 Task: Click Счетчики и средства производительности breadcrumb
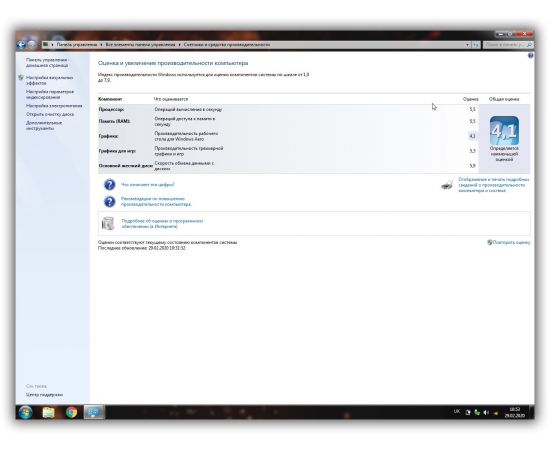[227, 45]
